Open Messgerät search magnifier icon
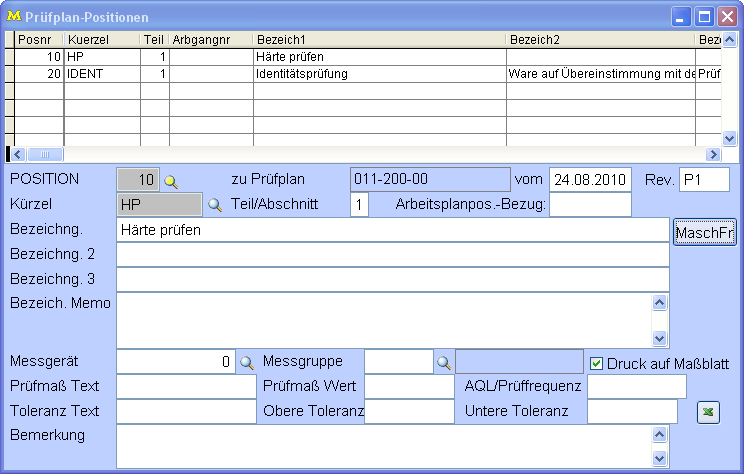Viewport: 744px width, 474px height. pos(247,363)
